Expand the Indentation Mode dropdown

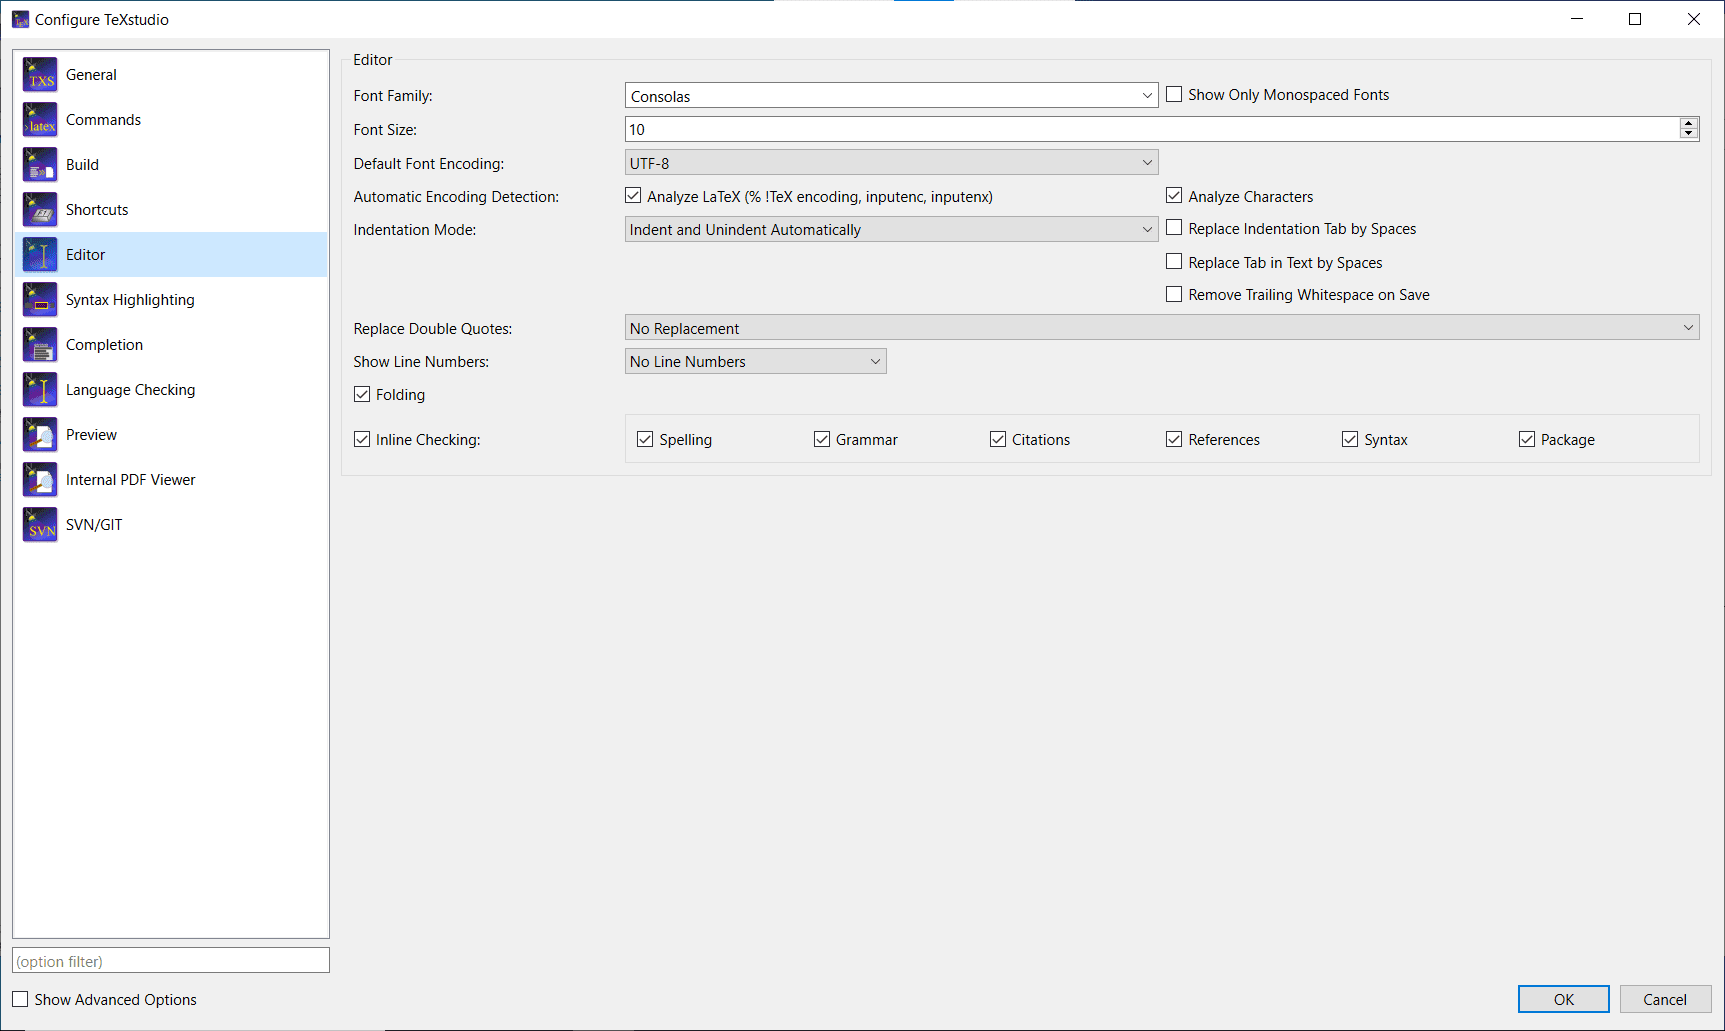[891, 229]
